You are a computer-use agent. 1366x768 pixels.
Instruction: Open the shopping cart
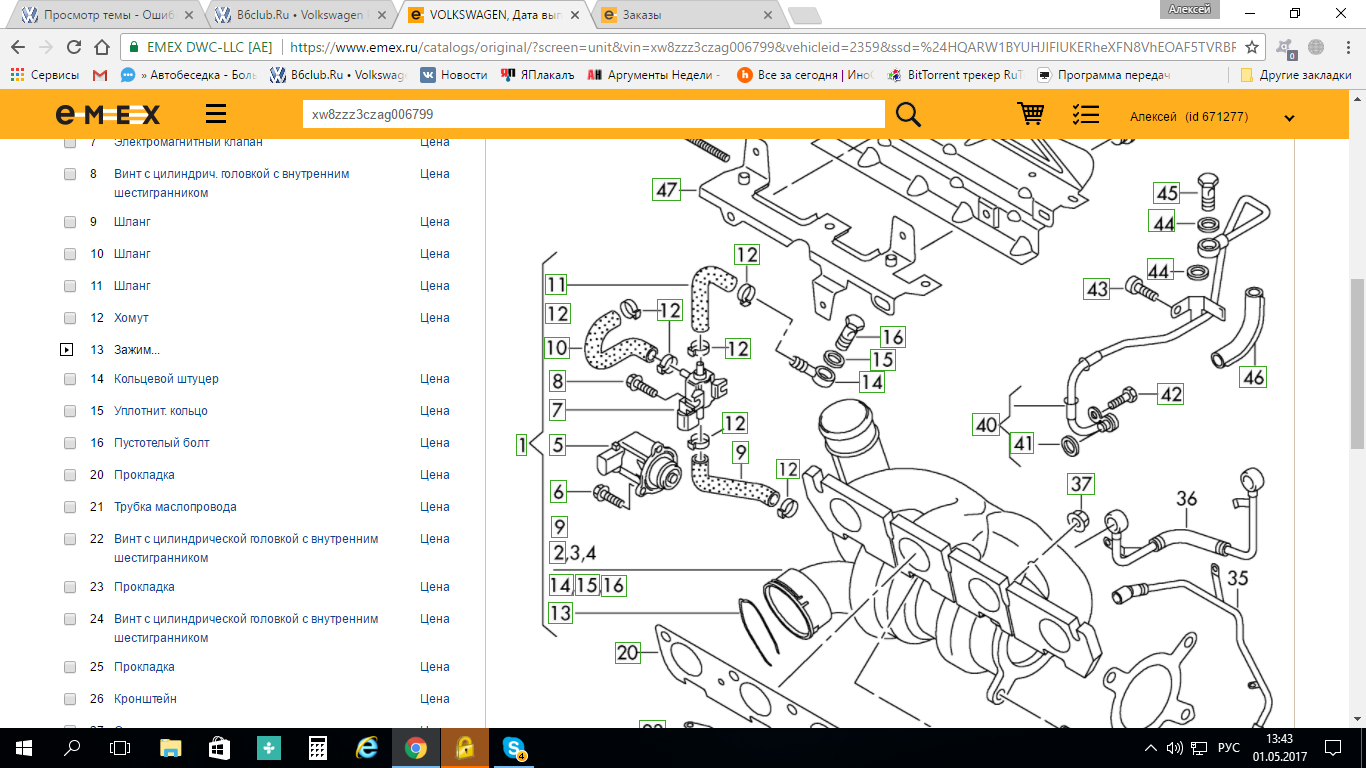point(1031,114)
